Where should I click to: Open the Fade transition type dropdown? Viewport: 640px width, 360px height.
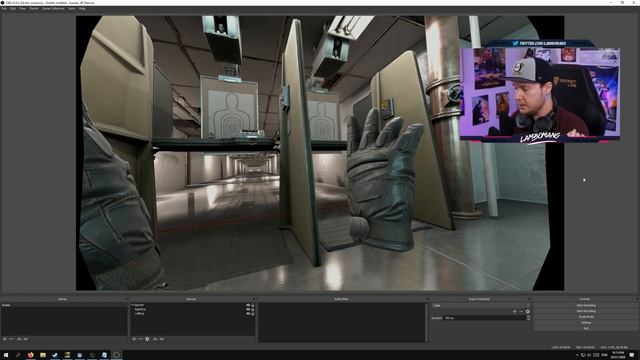(x=481, y=305)
